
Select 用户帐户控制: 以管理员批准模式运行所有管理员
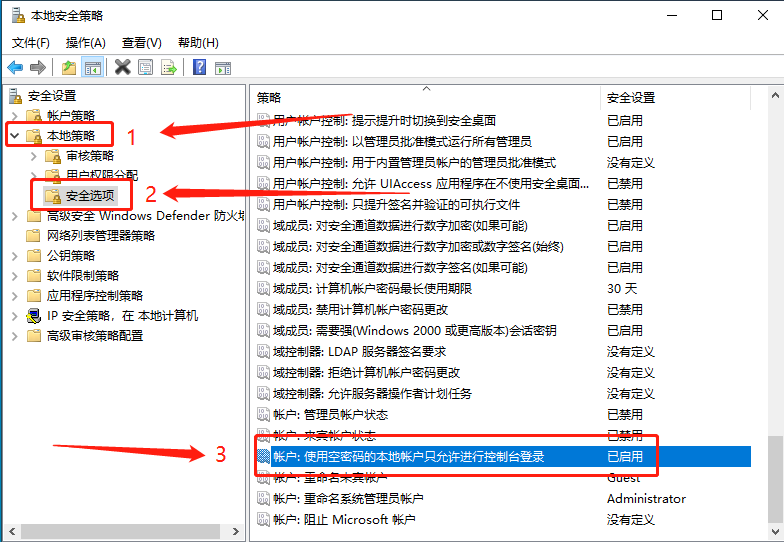point(402,142)
